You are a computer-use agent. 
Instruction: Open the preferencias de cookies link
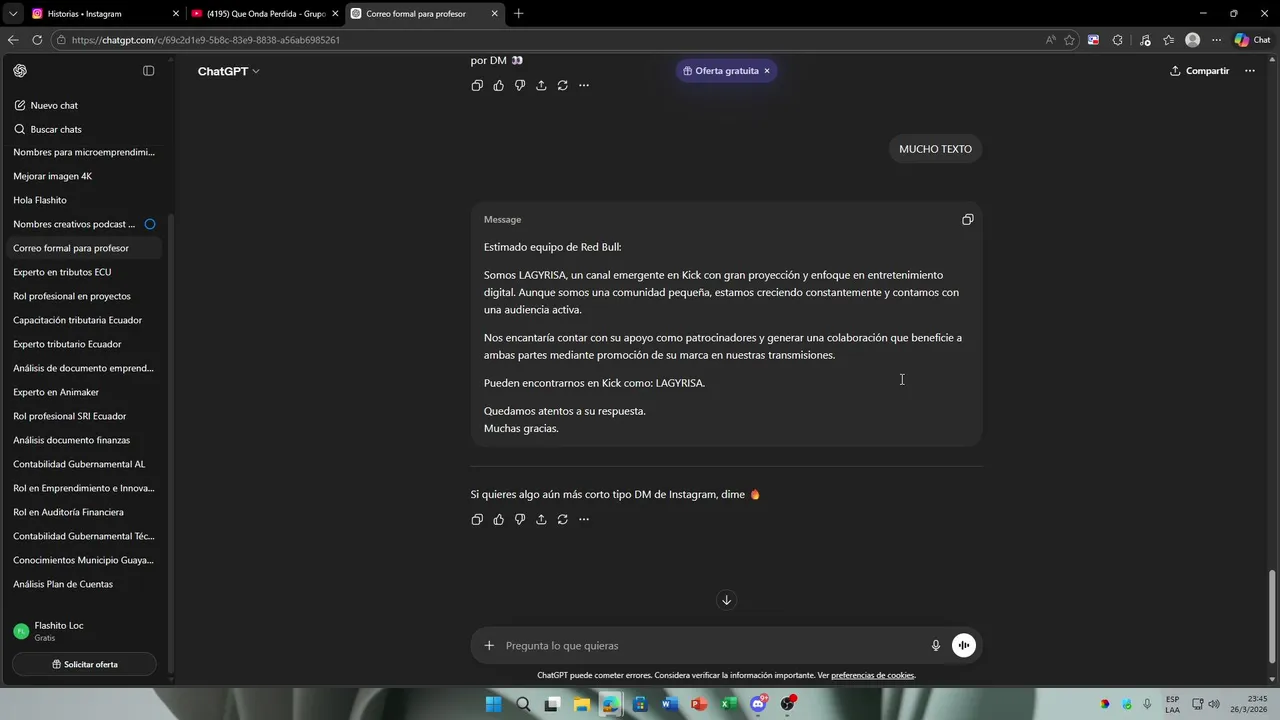(x=872, y=675)
